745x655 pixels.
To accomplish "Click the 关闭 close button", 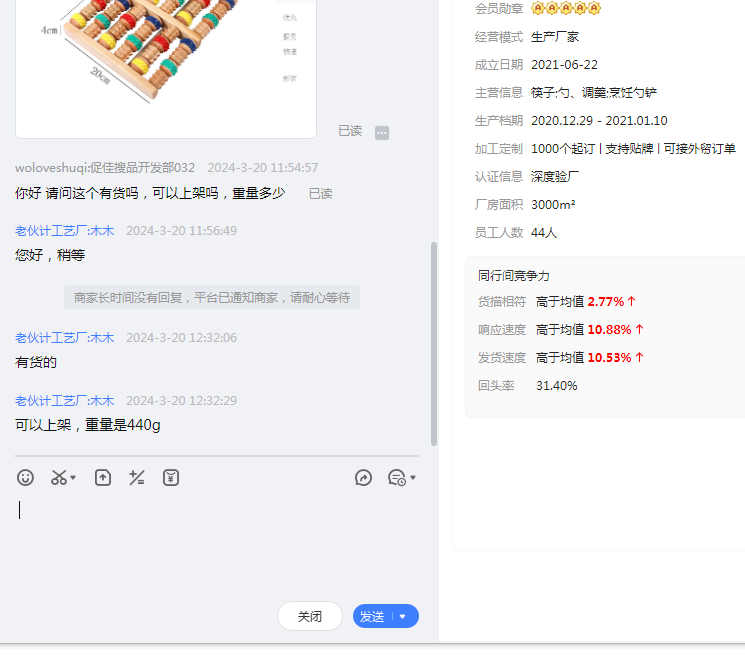I will coord(310,617).
